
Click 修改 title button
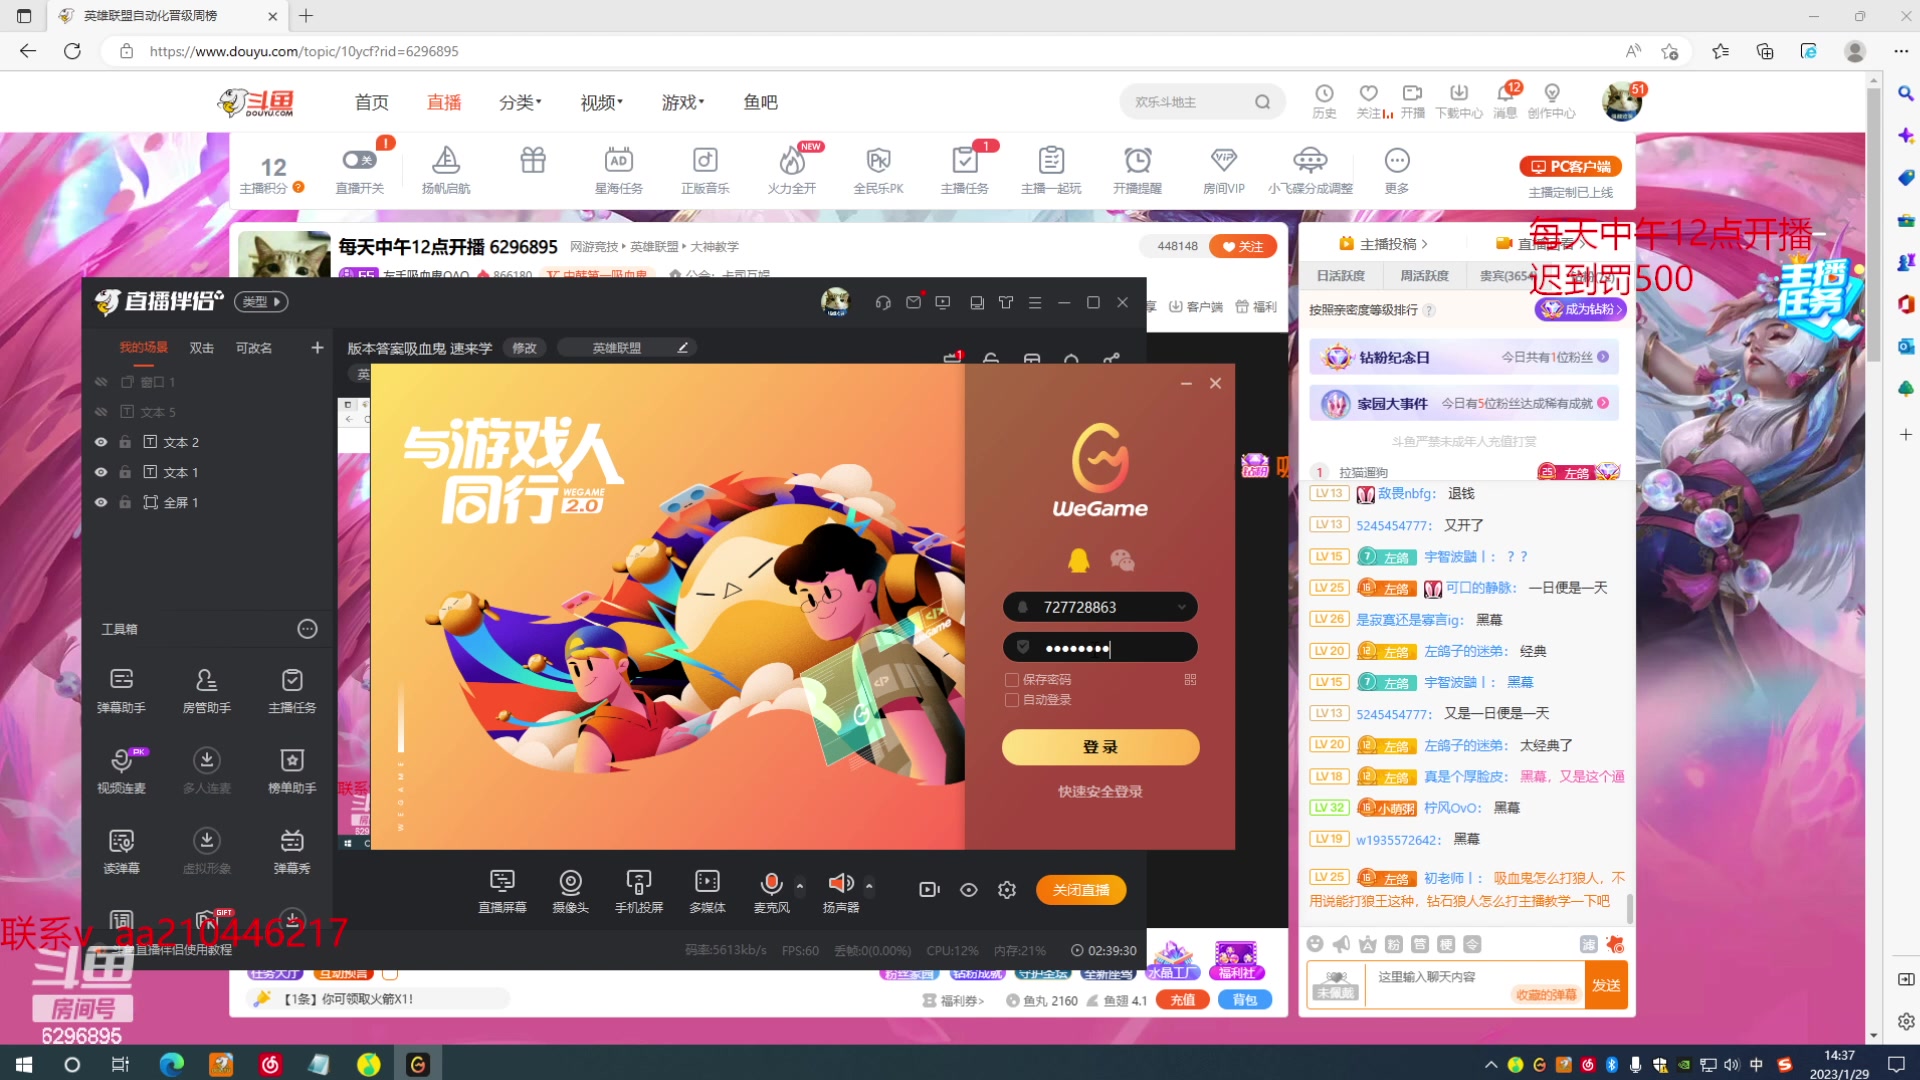pos(524,348)
